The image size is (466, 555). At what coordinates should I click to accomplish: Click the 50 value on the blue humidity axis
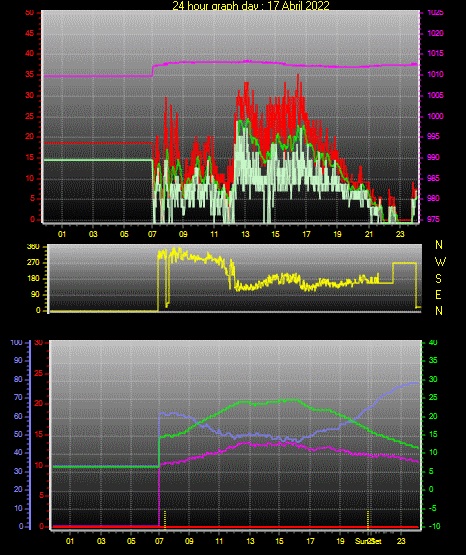click(x=18, y=434)
